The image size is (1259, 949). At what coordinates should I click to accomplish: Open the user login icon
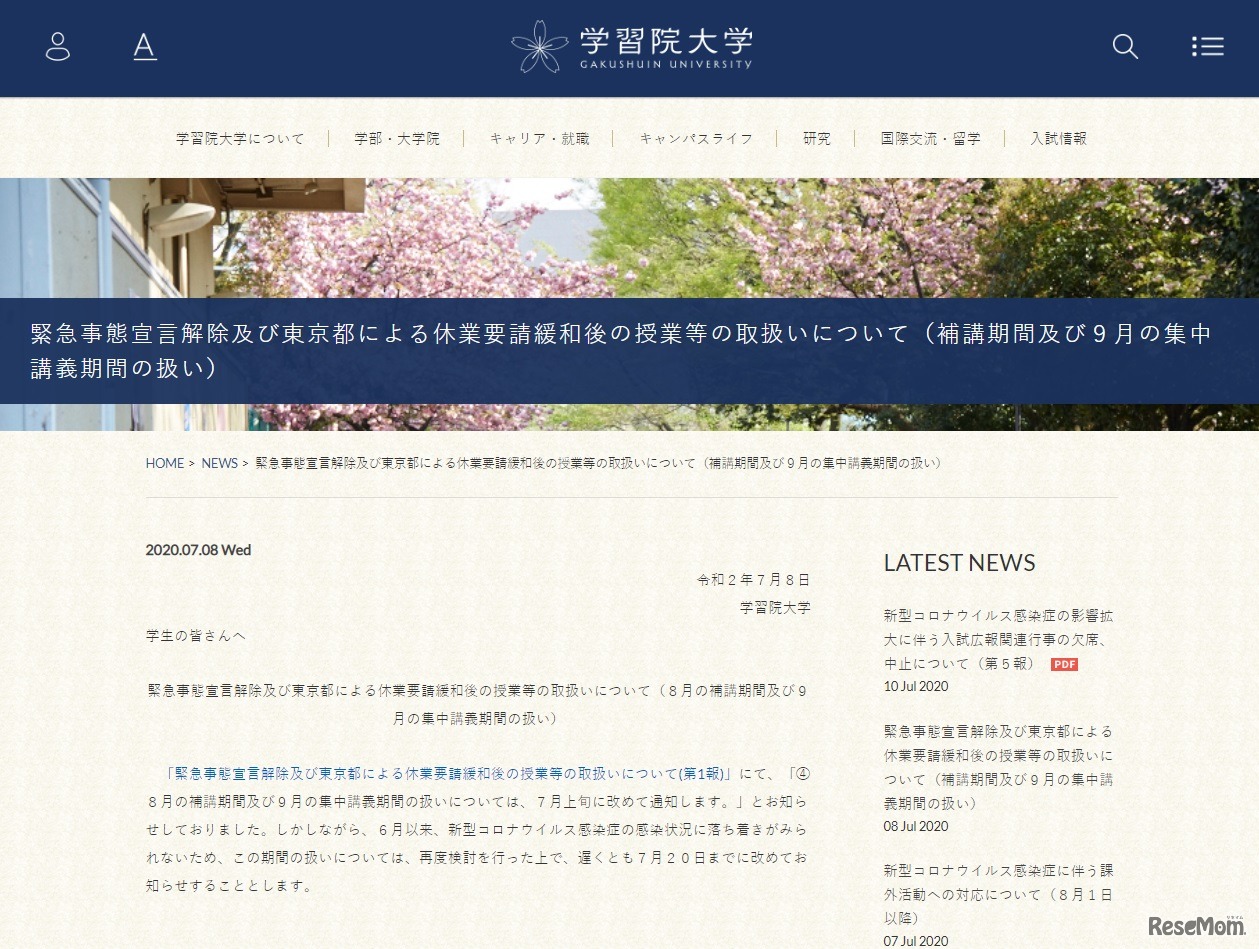tap(57, 46)
